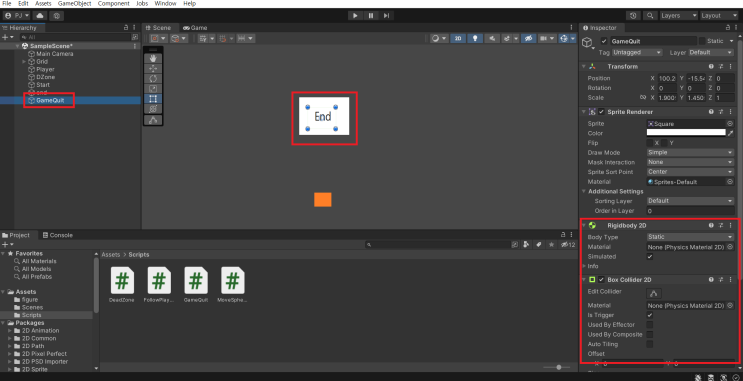
Task: Click the Project panel search field
Action: tap(437, 245)
